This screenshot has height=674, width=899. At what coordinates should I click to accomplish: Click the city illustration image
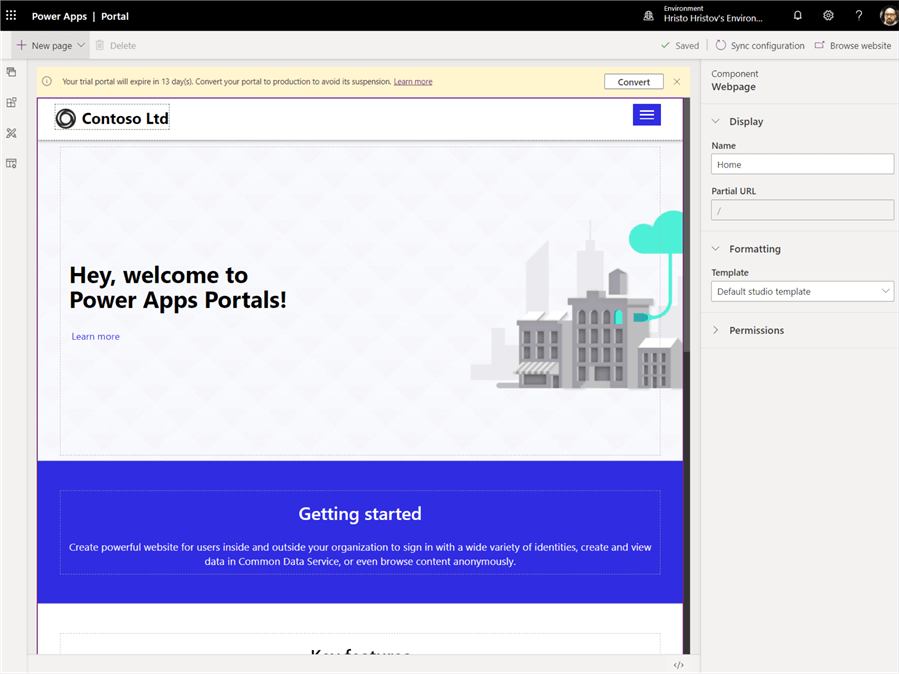point(577,300)
